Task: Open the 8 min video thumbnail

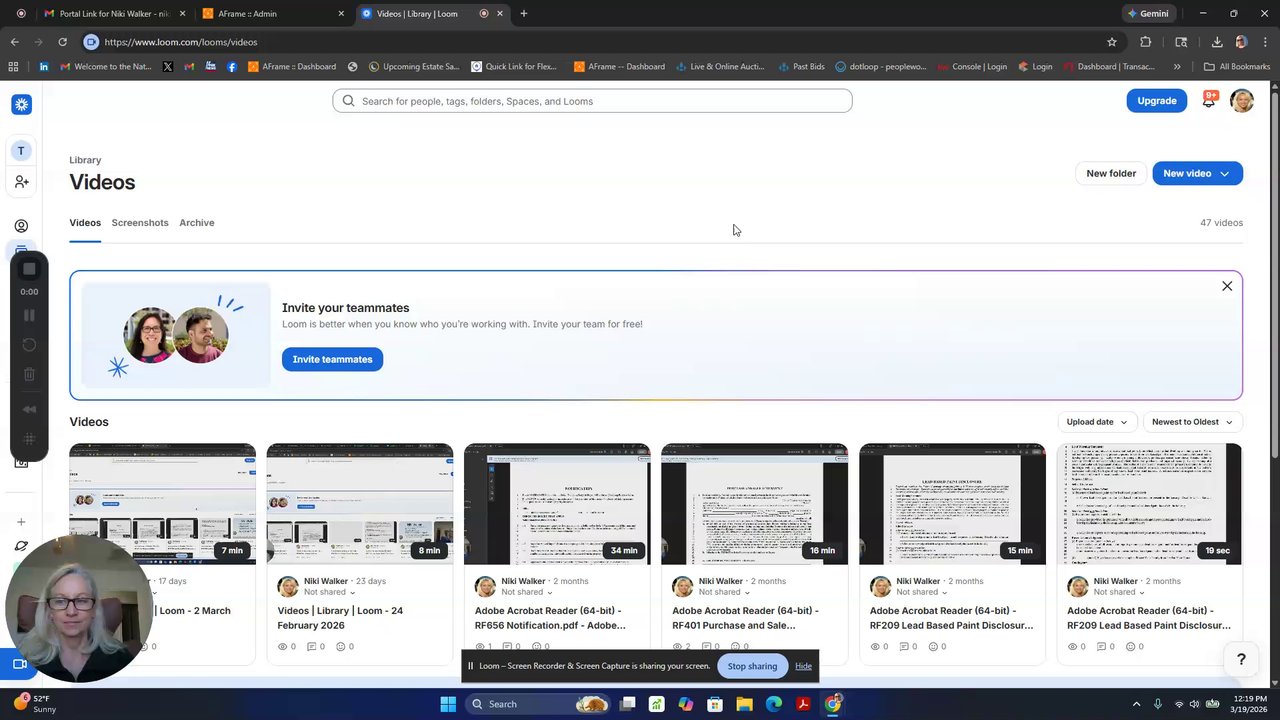Action: [360, 504]
